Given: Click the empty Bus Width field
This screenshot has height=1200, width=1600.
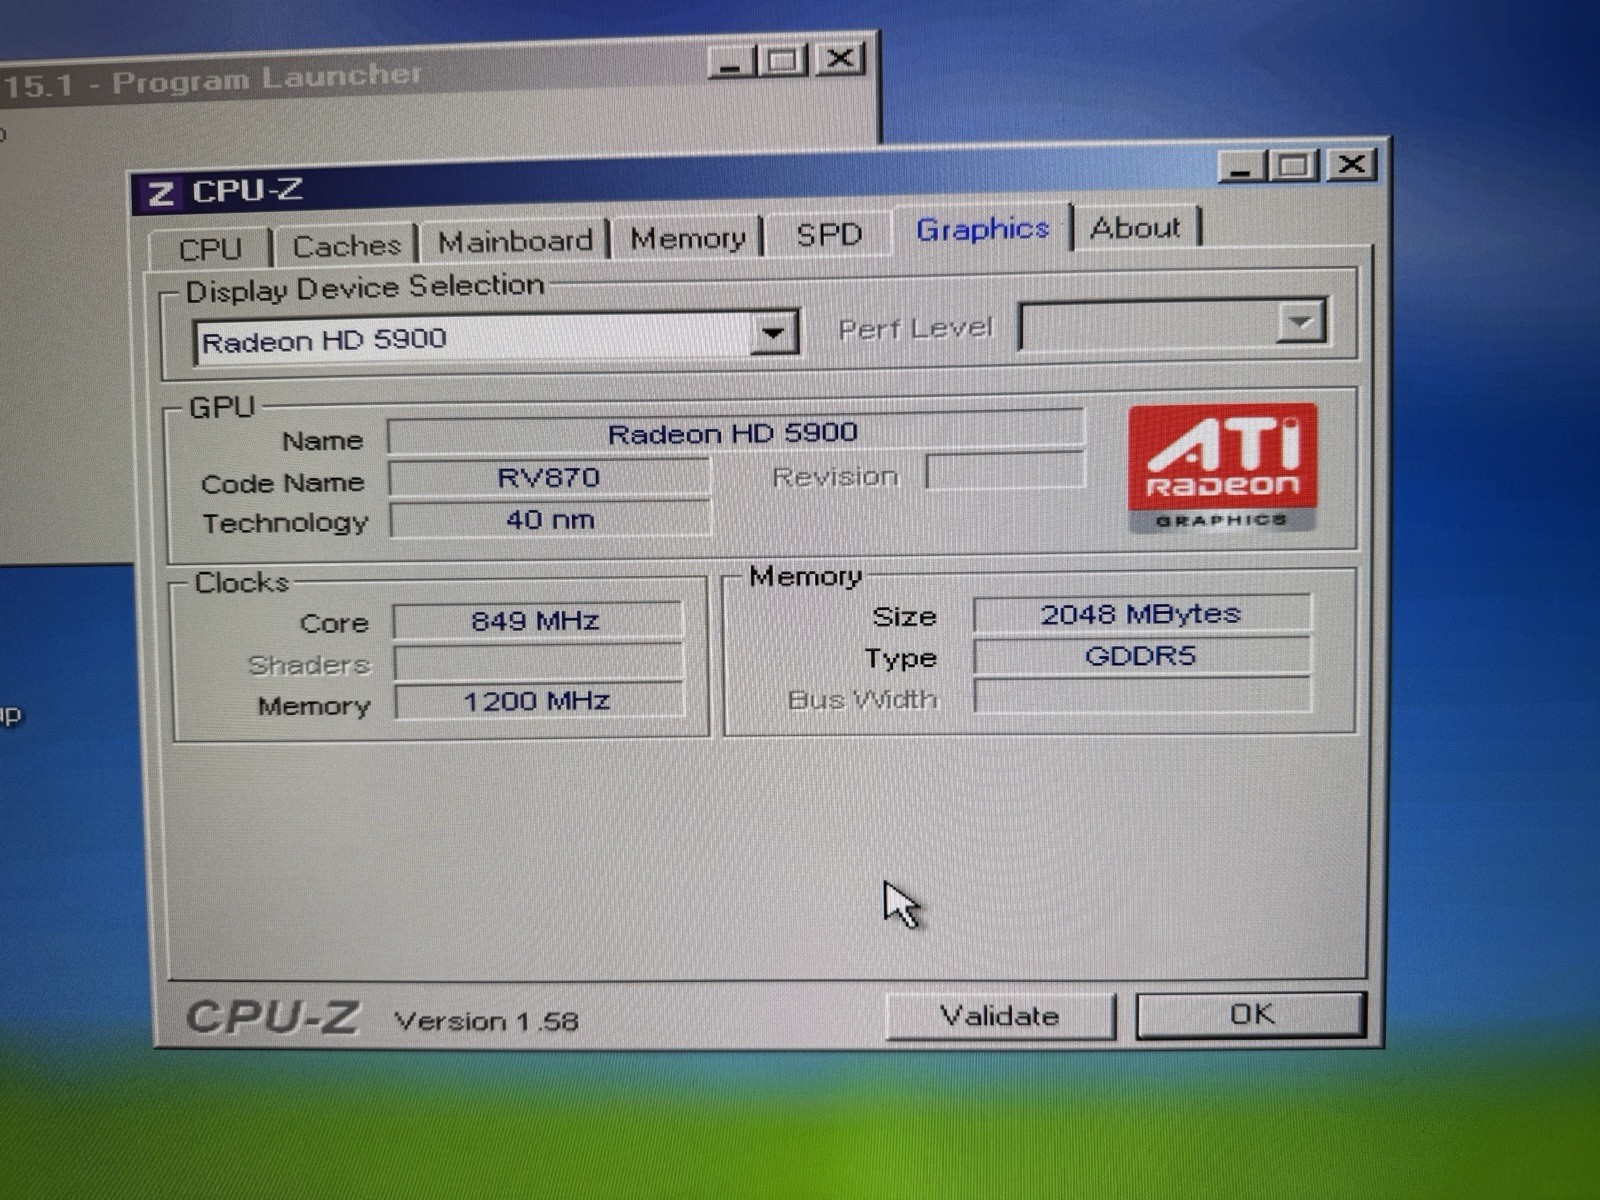Looking at the screenshot, I should [x=1142, y=695].
